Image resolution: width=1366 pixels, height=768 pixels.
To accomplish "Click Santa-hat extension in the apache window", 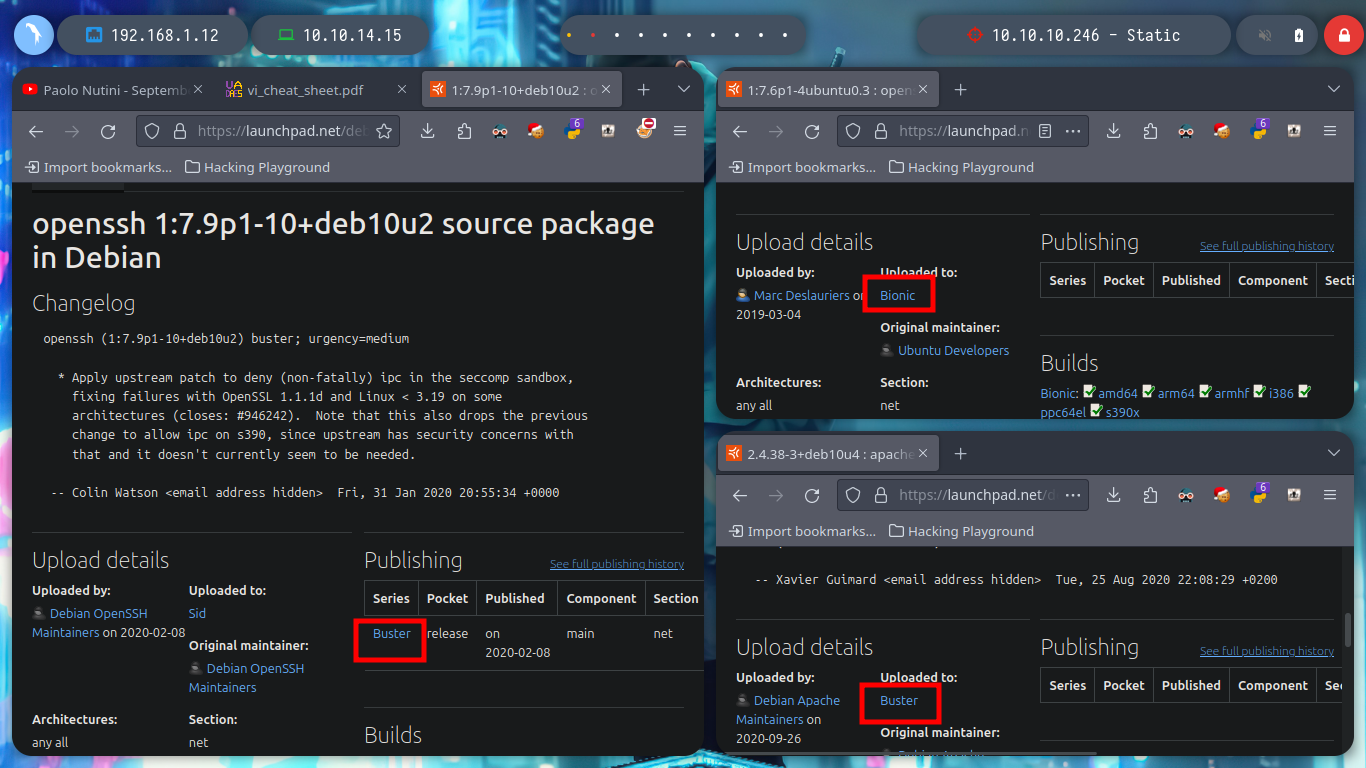I will (1222, 495).
